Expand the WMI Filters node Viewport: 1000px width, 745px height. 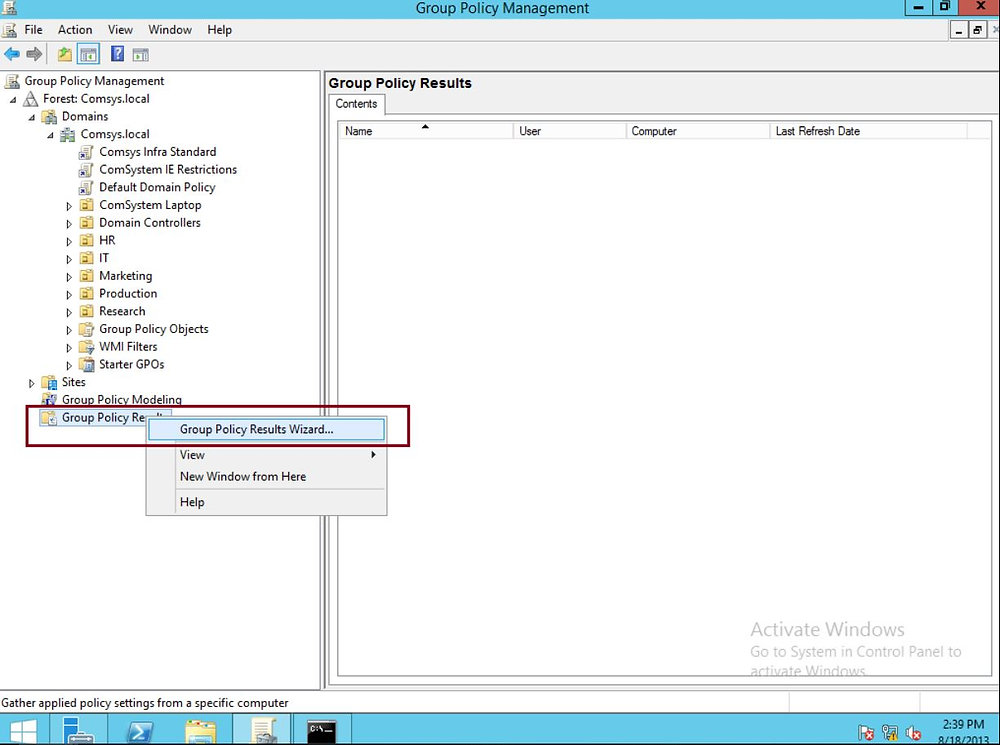68,346
